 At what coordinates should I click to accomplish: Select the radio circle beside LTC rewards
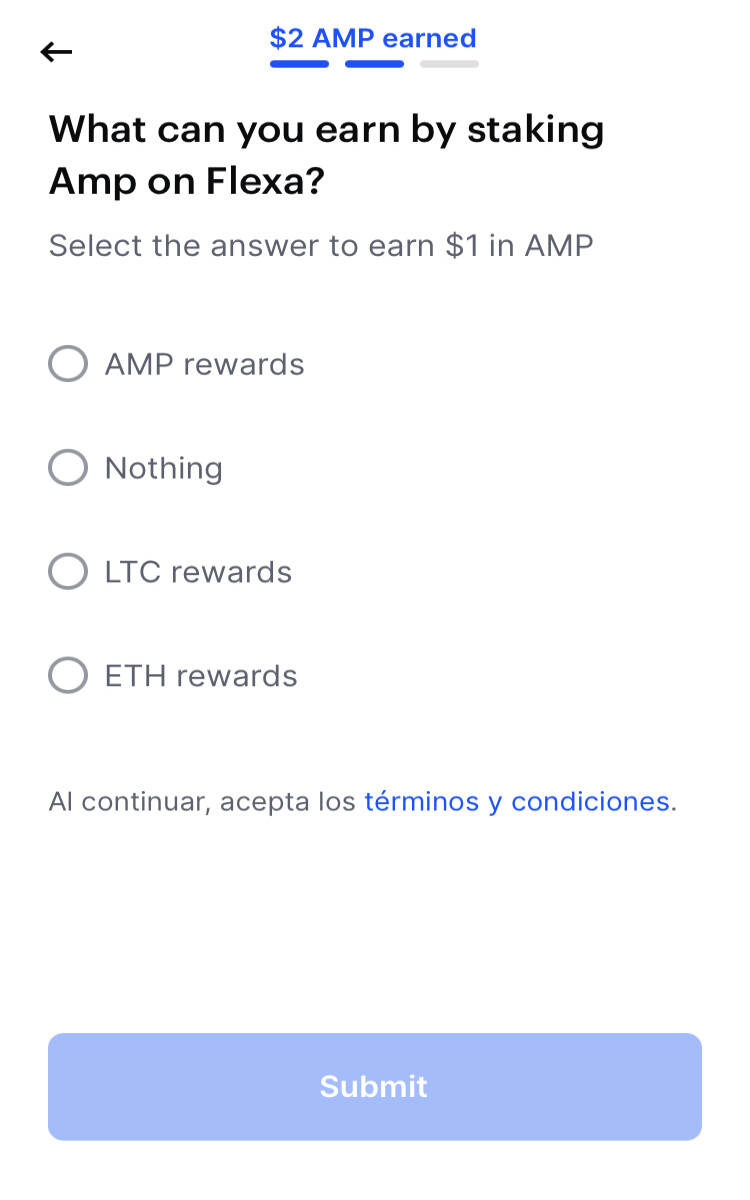[68, 572]
